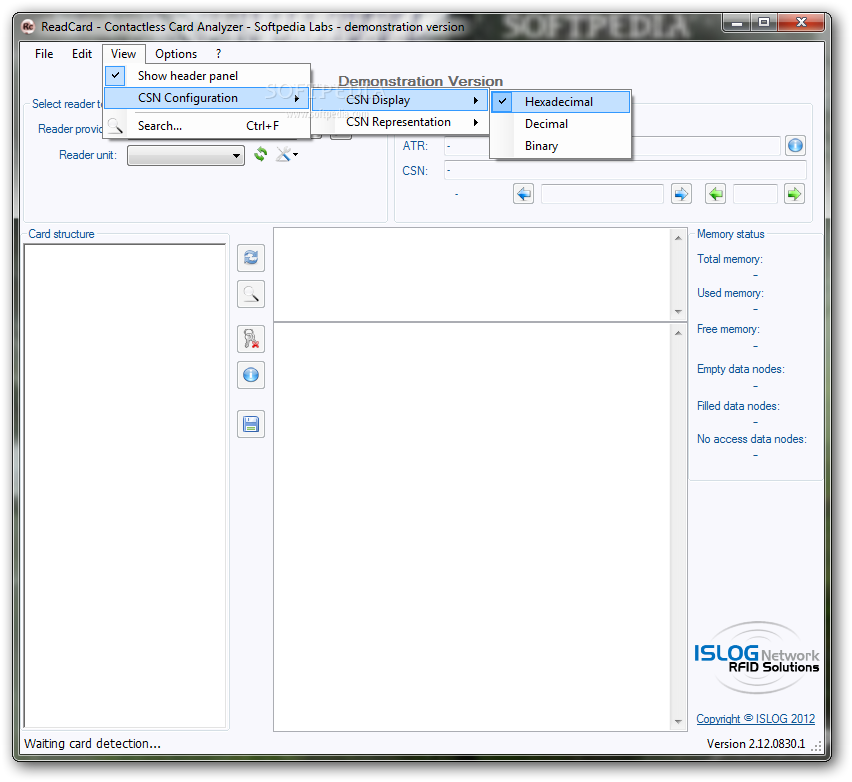Image resolution: width=852 pixels, height=782 pixels.
Task: Open the Copyright ISLOG 2012 link
Action: pyautogui.click(x=755, y=719)
